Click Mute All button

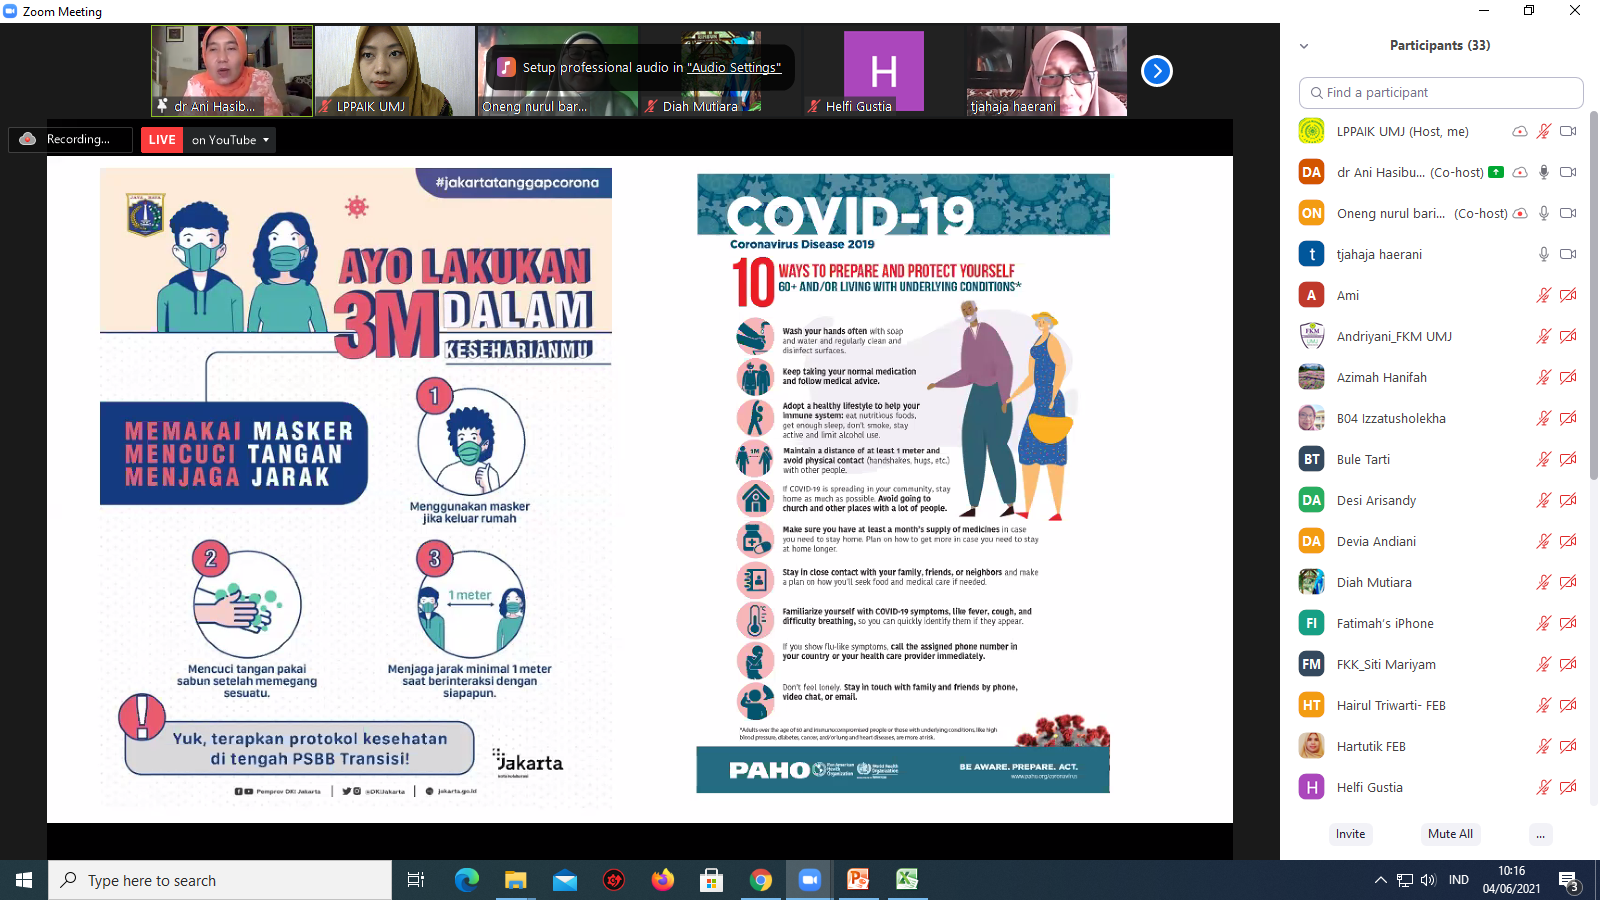[x=1450, y=834]
